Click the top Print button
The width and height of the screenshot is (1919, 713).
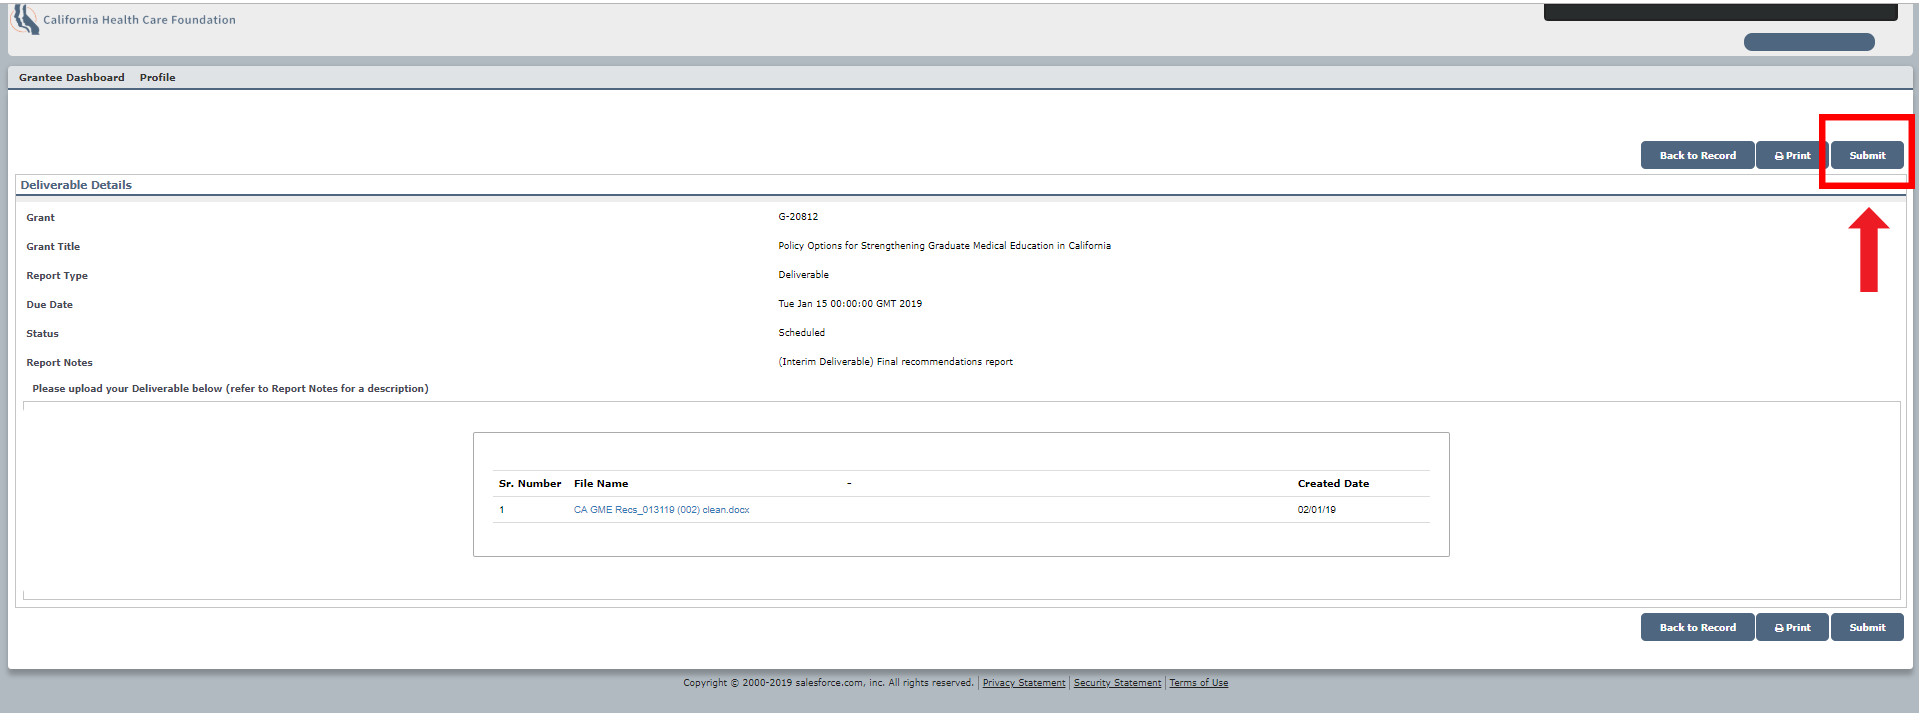coord(1792,155)
